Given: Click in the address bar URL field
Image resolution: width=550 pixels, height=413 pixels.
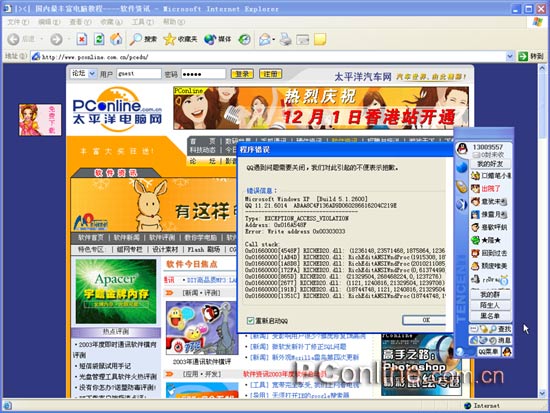Looking at the screenshot, I should tap(269, 56).
